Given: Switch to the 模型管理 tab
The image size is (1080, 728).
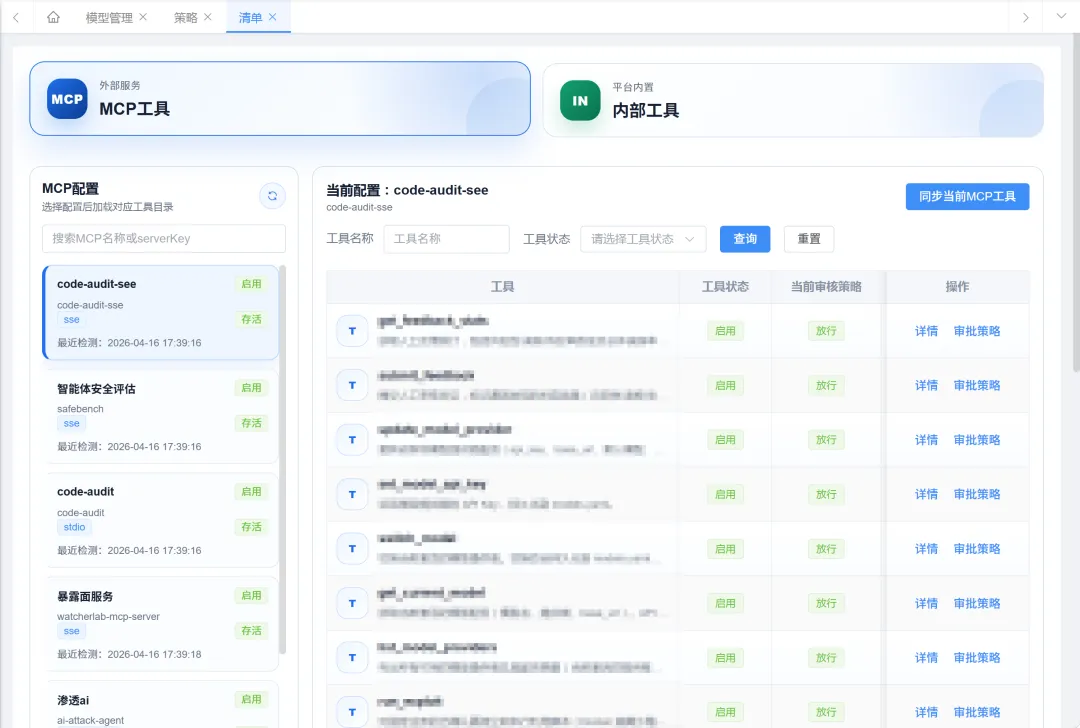Looking at the screenshot, I should coord(109,18).
